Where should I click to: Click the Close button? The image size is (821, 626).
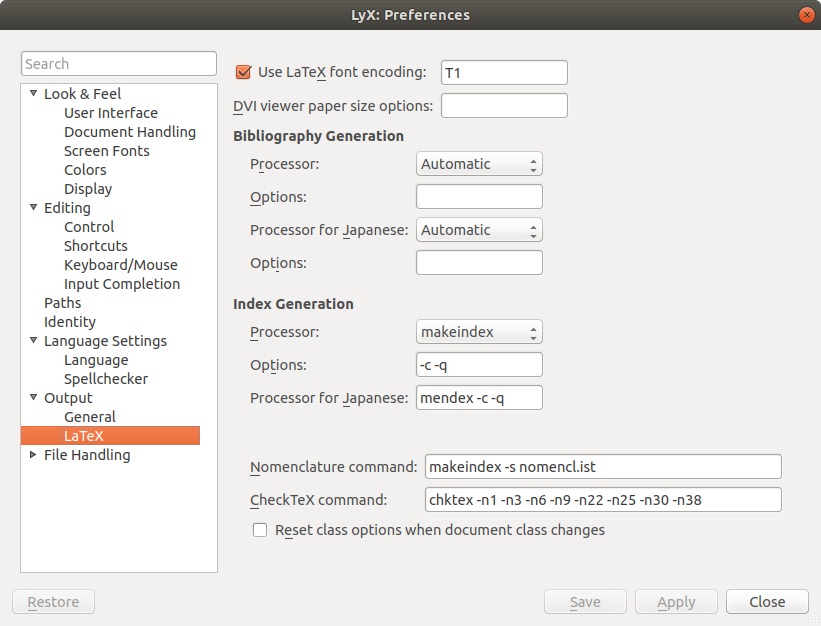pos(767,602)
